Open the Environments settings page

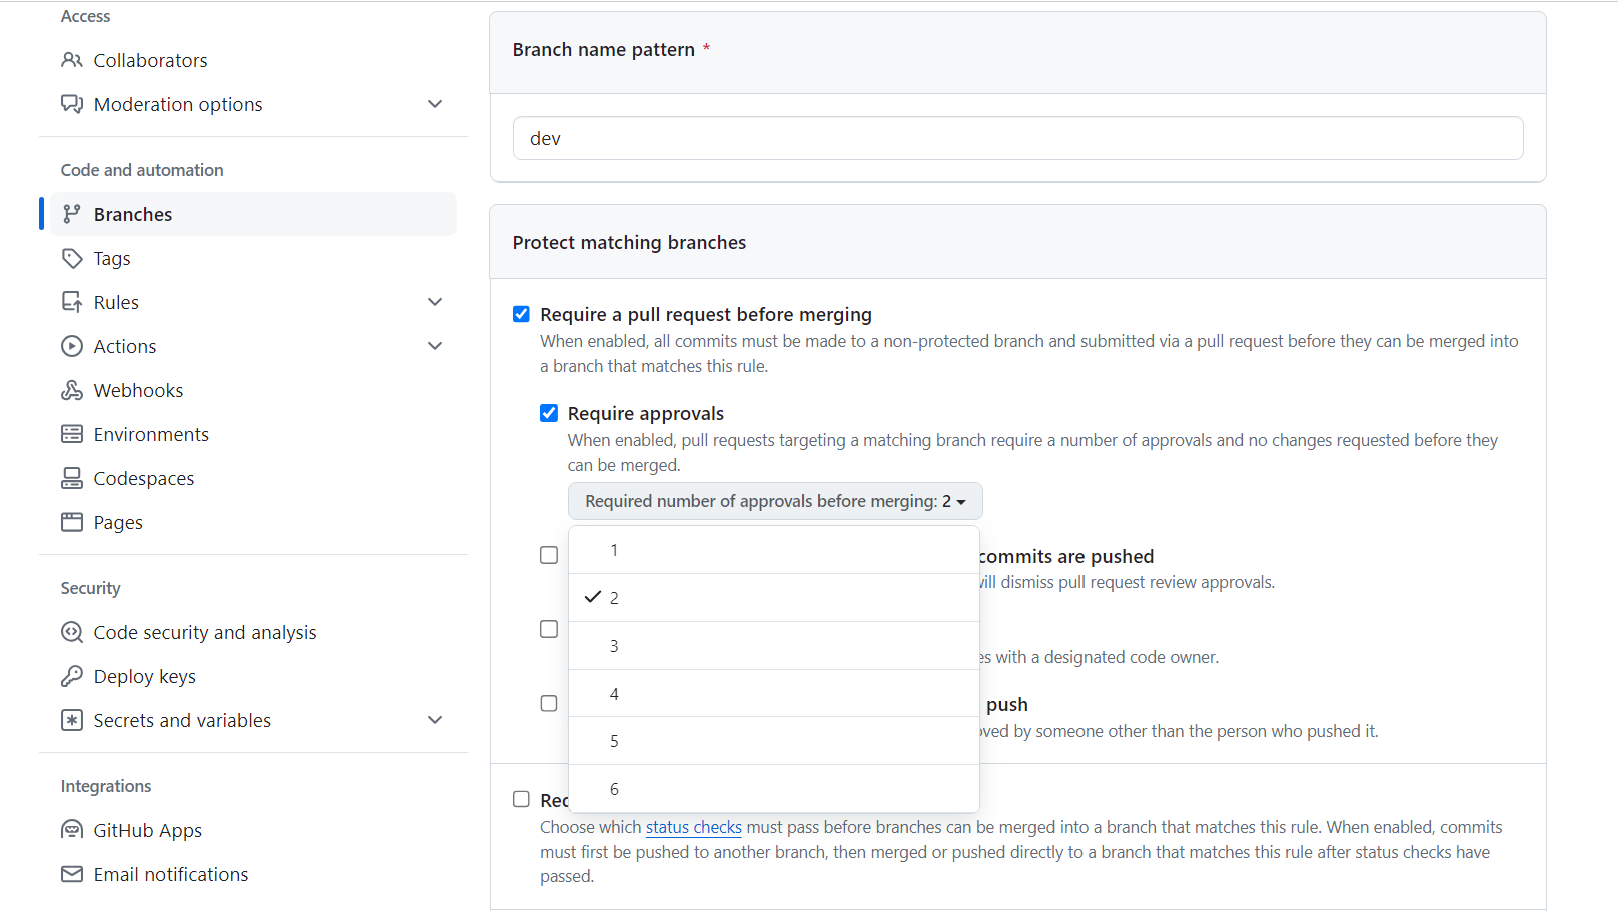(151, 434)
